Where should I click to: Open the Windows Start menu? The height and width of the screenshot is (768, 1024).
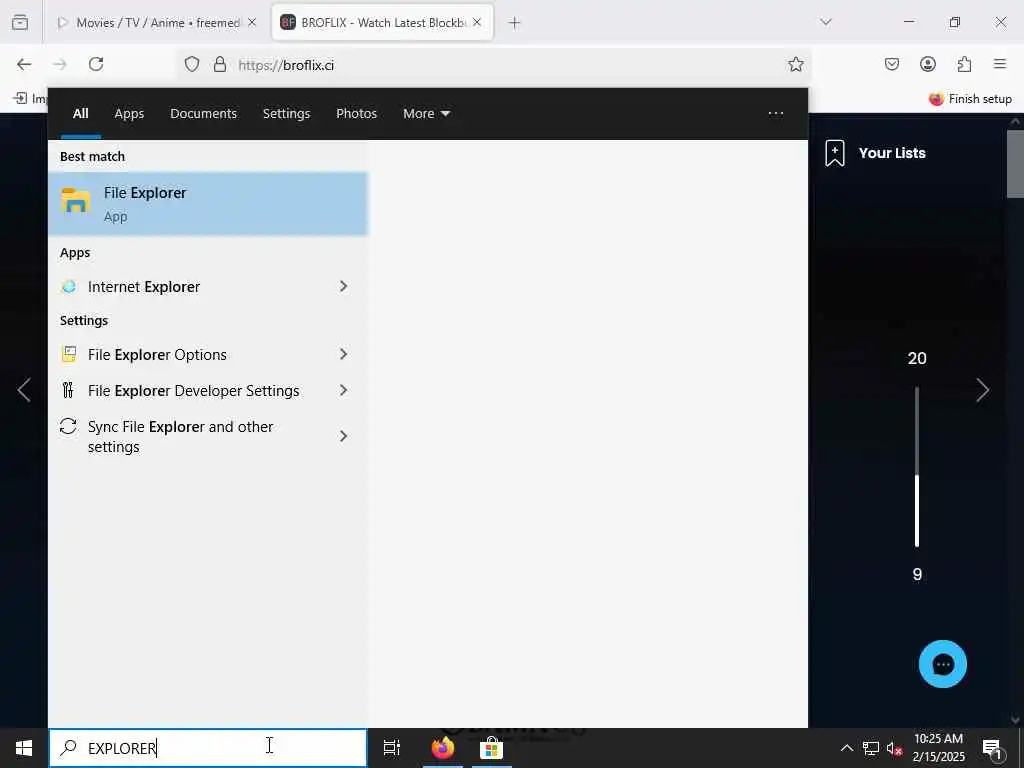tap(24, 748)
